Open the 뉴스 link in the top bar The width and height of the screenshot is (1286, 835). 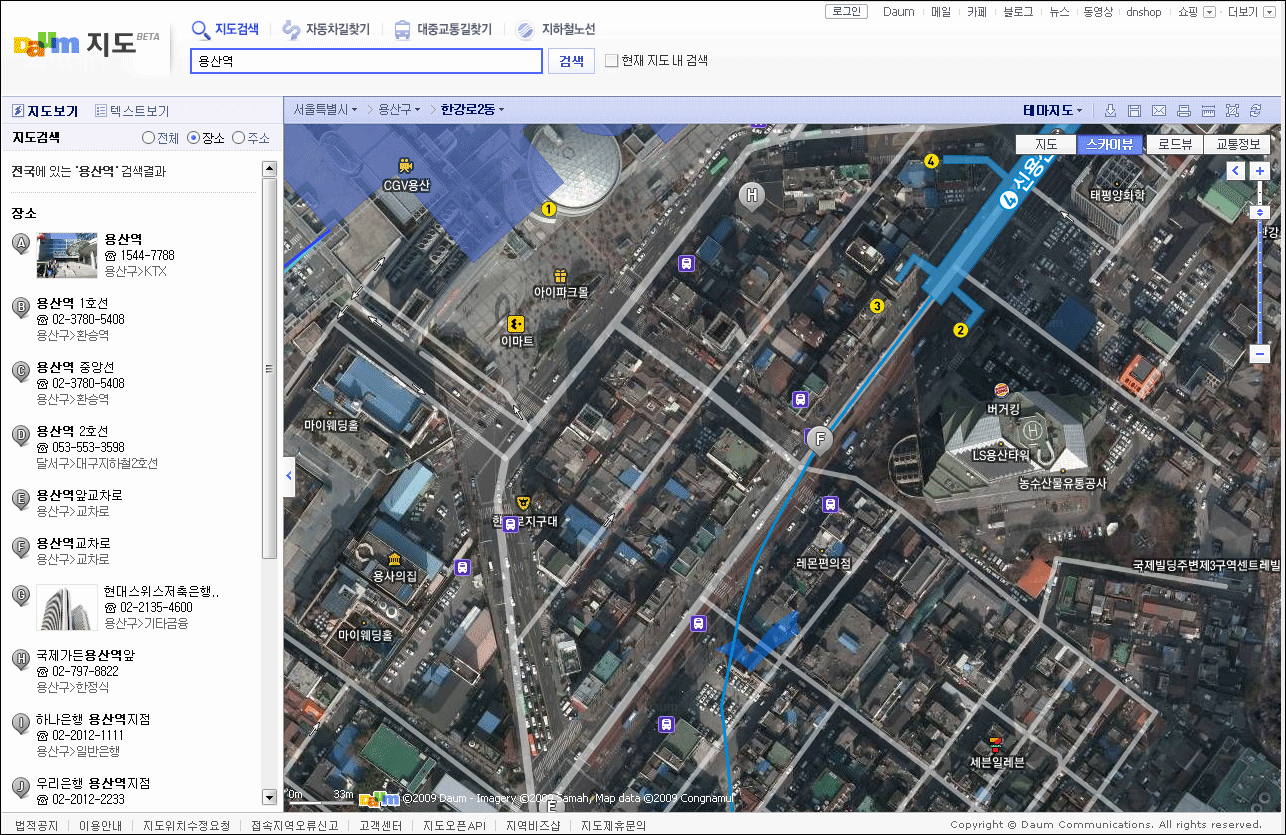(1059, 12)
